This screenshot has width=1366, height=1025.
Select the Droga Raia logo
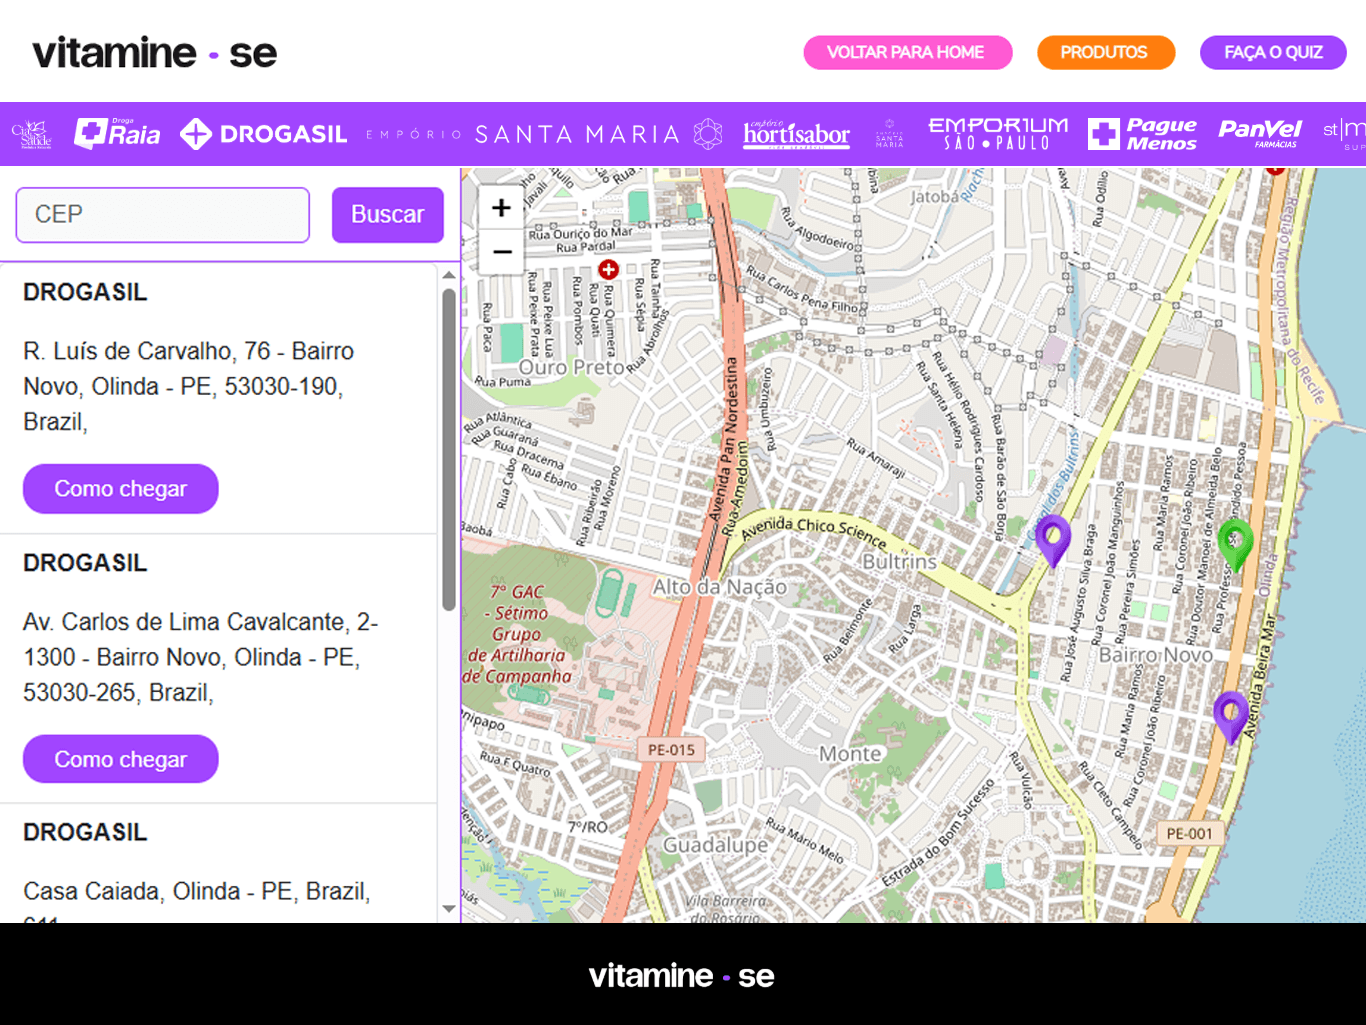point(118,133)
